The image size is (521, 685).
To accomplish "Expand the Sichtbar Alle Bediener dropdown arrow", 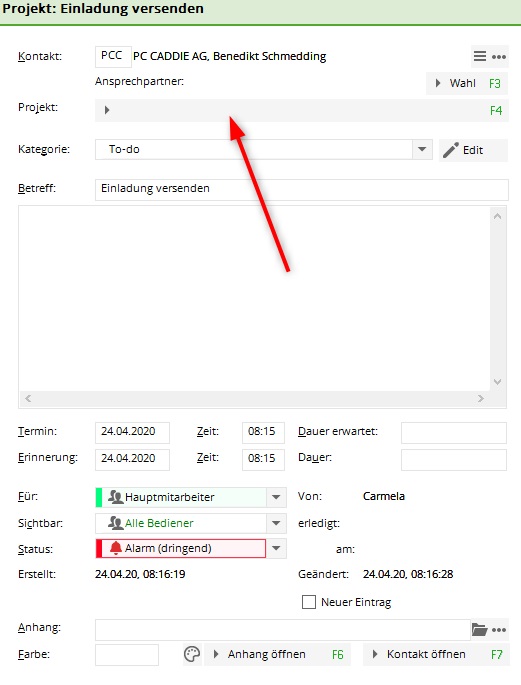I will [276, 523].
